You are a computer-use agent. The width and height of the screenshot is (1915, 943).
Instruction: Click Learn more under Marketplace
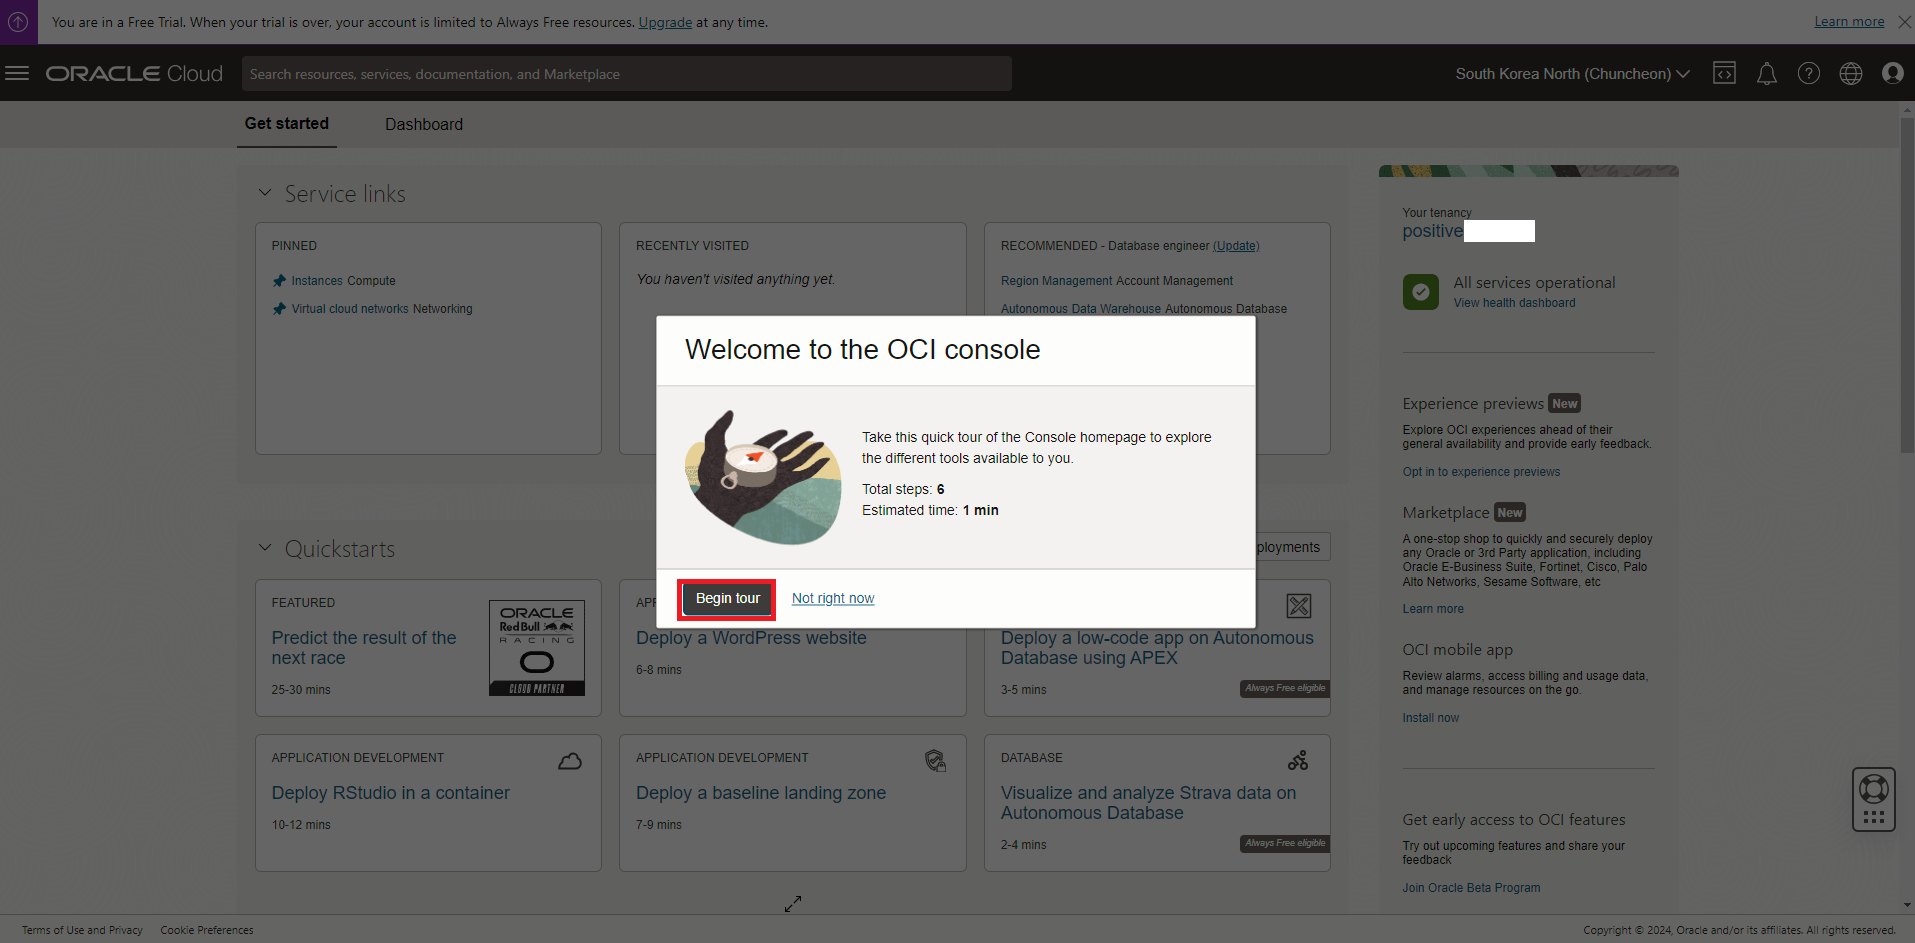pos(1433,609)
